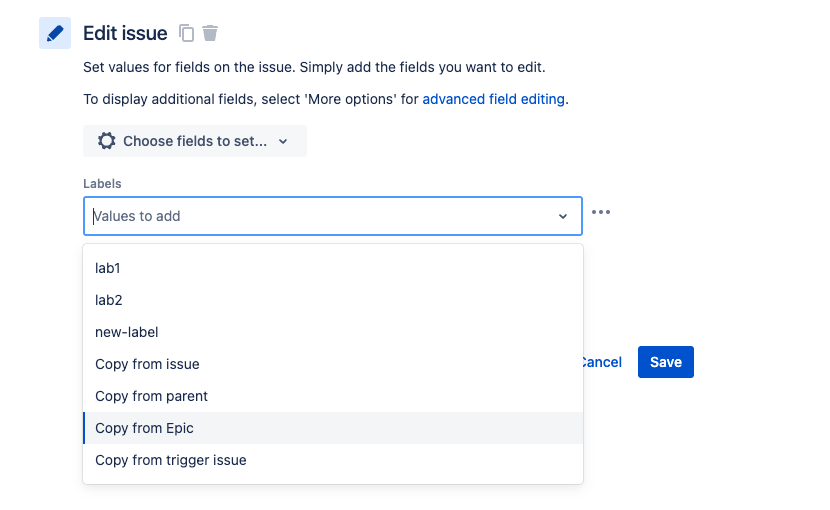The height and width of the screenshot is (510, 830).
Task: Click the Choose fields to set button label
Action: point(195,141)
